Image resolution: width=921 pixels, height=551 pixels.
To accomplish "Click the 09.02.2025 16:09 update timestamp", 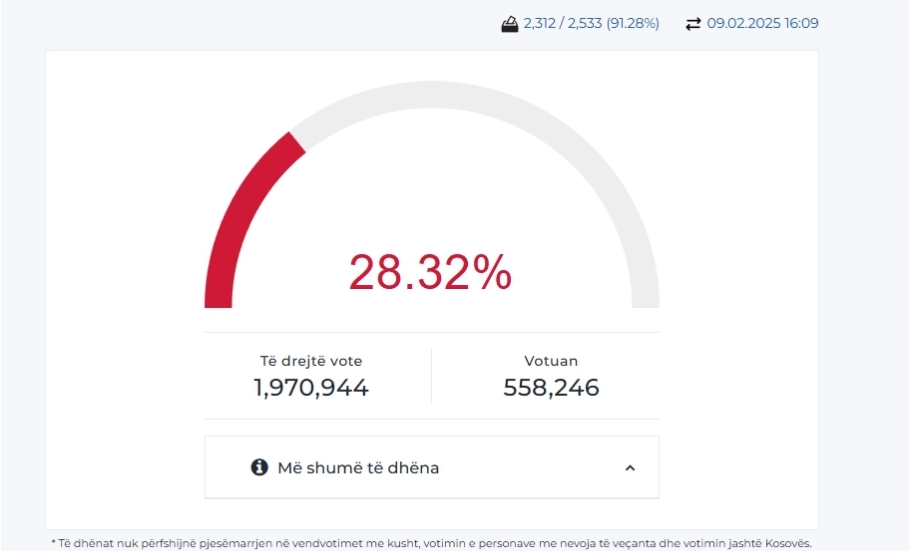I will click(762, 23).
